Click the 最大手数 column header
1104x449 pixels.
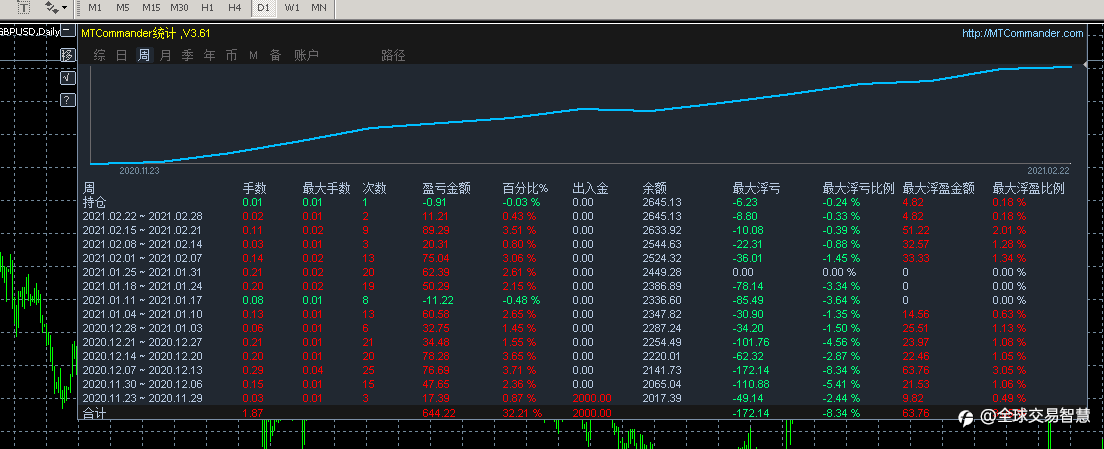pos(327,189)
